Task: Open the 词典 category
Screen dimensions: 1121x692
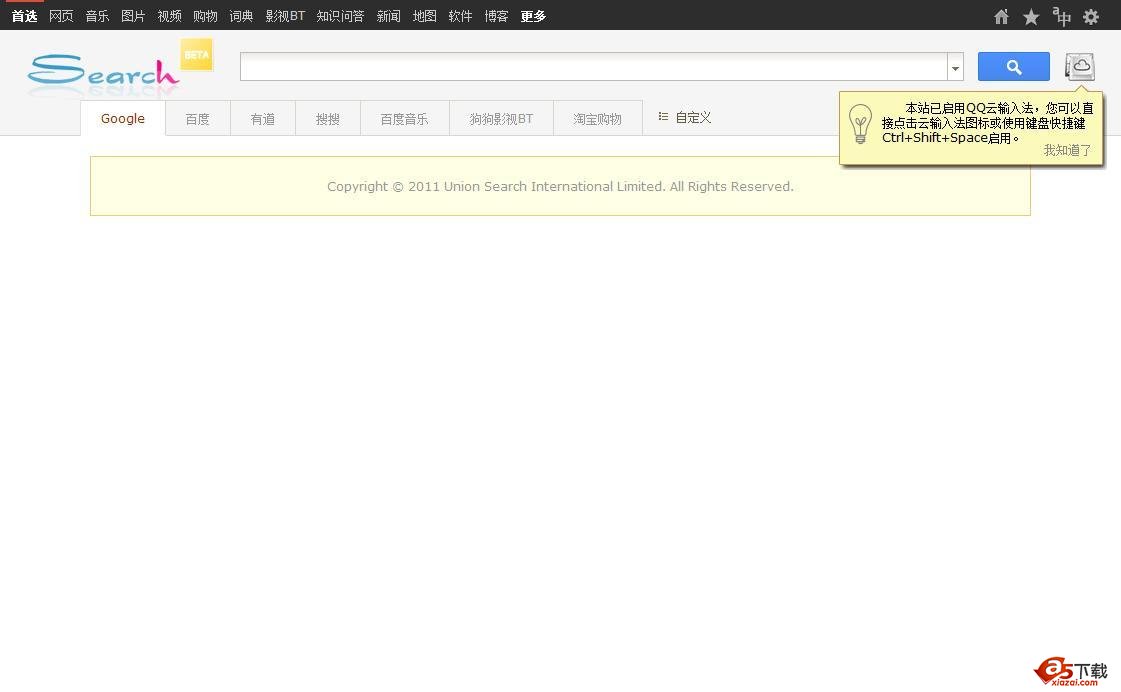Action: 241,16
